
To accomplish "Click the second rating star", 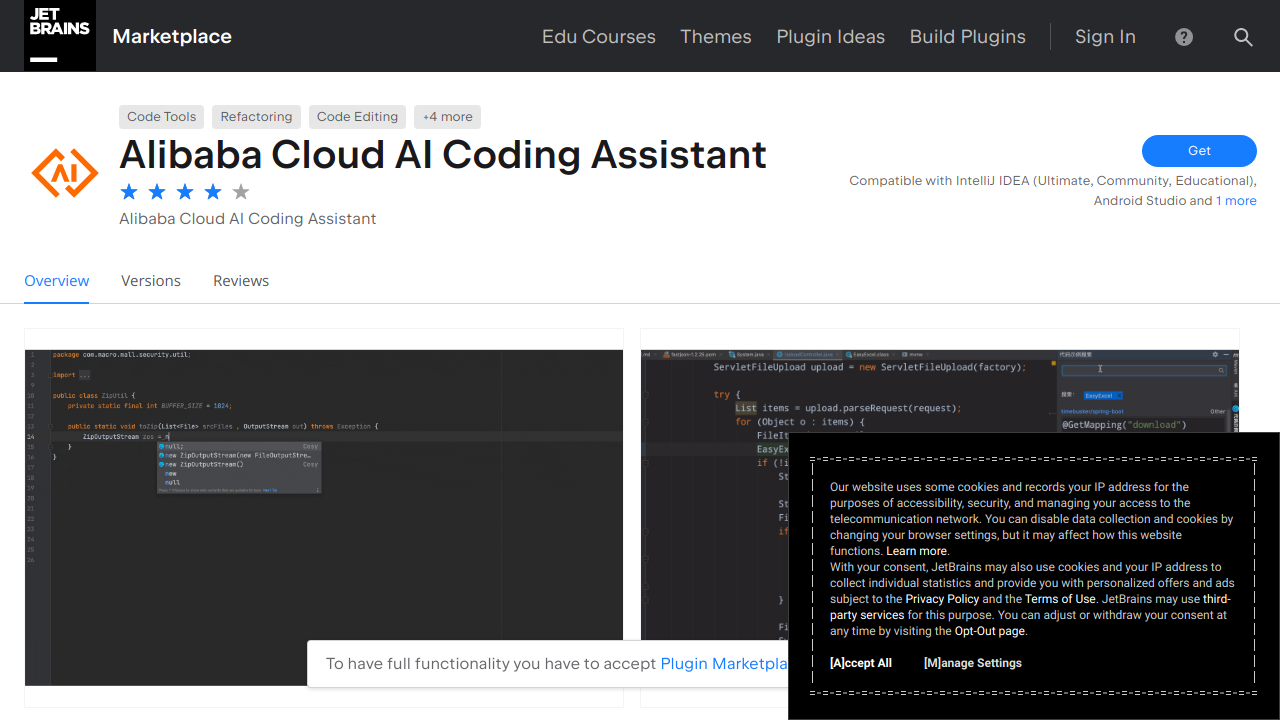I will [157, 192].
